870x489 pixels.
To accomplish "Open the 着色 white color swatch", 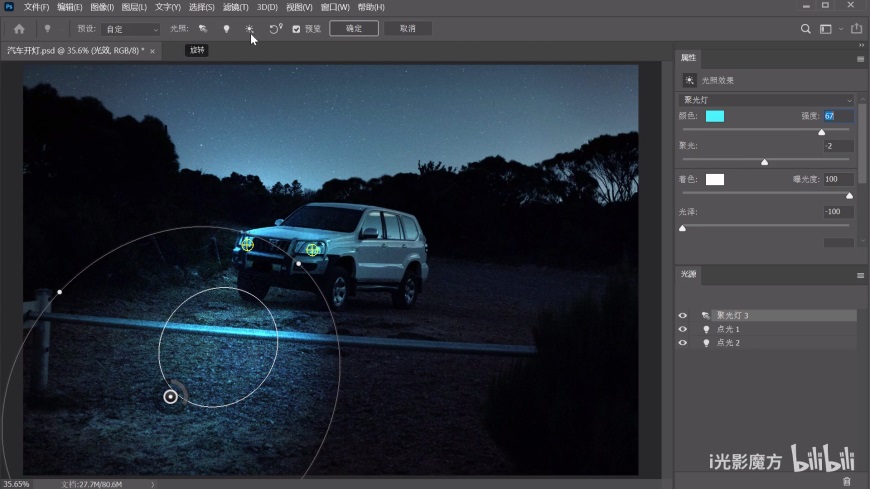I will pyautogui.click(x=715, y=179).
